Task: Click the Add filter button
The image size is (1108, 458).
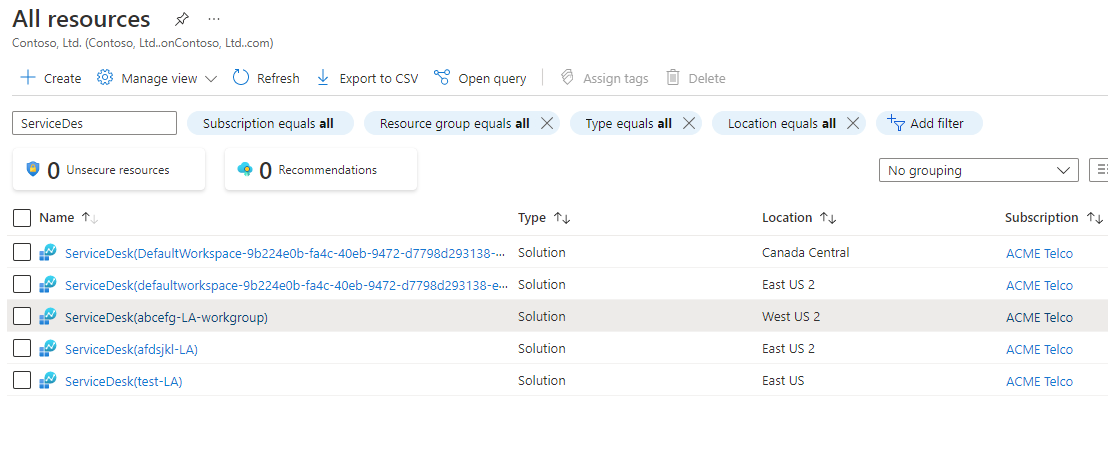Action: pyautogui.click(x=929, y=123)
